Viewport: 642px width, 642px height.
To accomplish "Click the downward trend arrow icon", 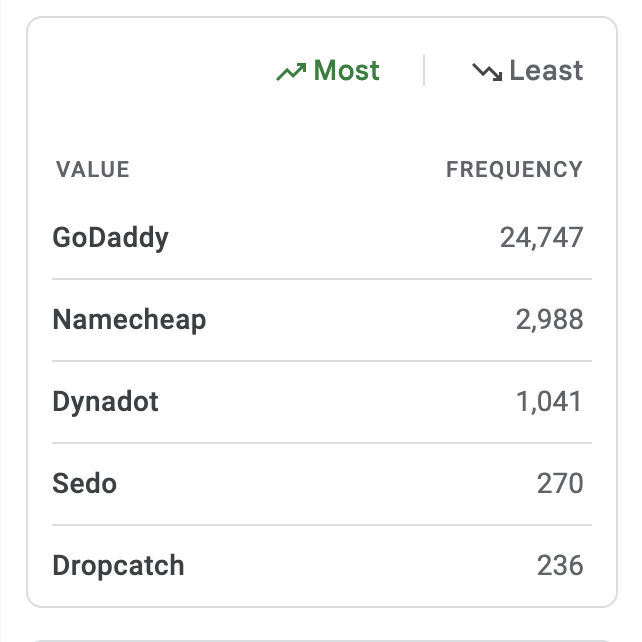I will coord(487,72).
